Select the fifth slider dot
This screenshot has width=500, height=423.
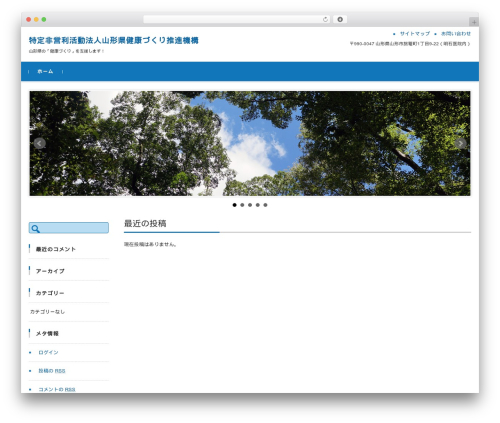pyautogui.click(x=265, y=205)
